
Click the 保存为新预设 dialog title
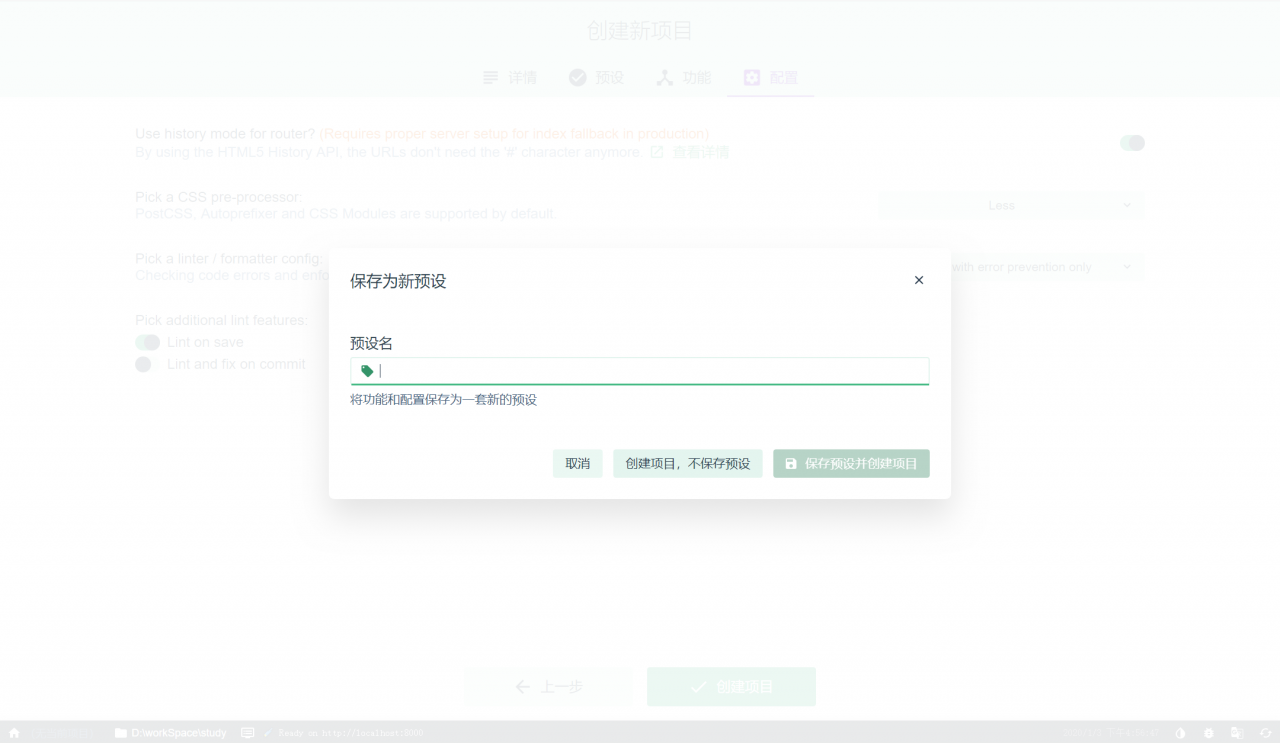coord(398,281)
